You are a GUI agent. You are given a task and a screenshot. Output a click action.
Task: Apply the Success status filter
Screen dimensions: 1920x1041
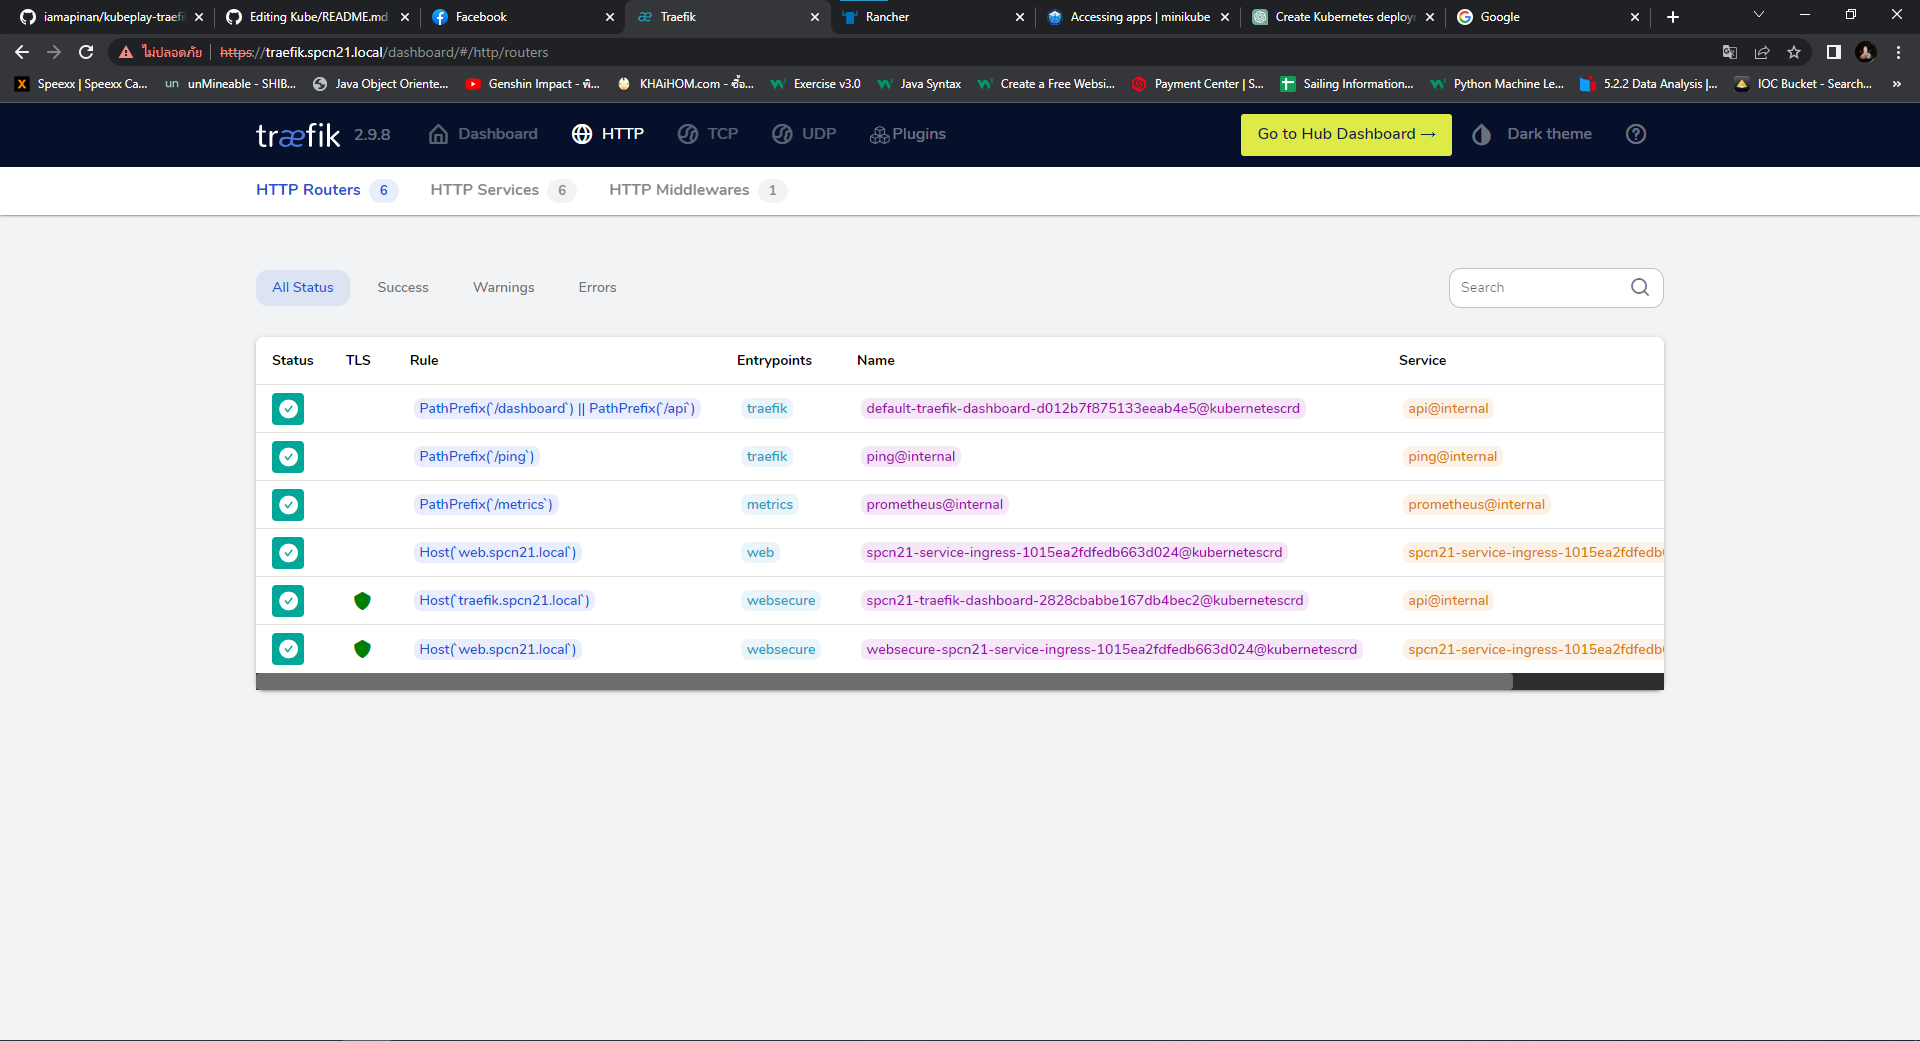(402, 287)
